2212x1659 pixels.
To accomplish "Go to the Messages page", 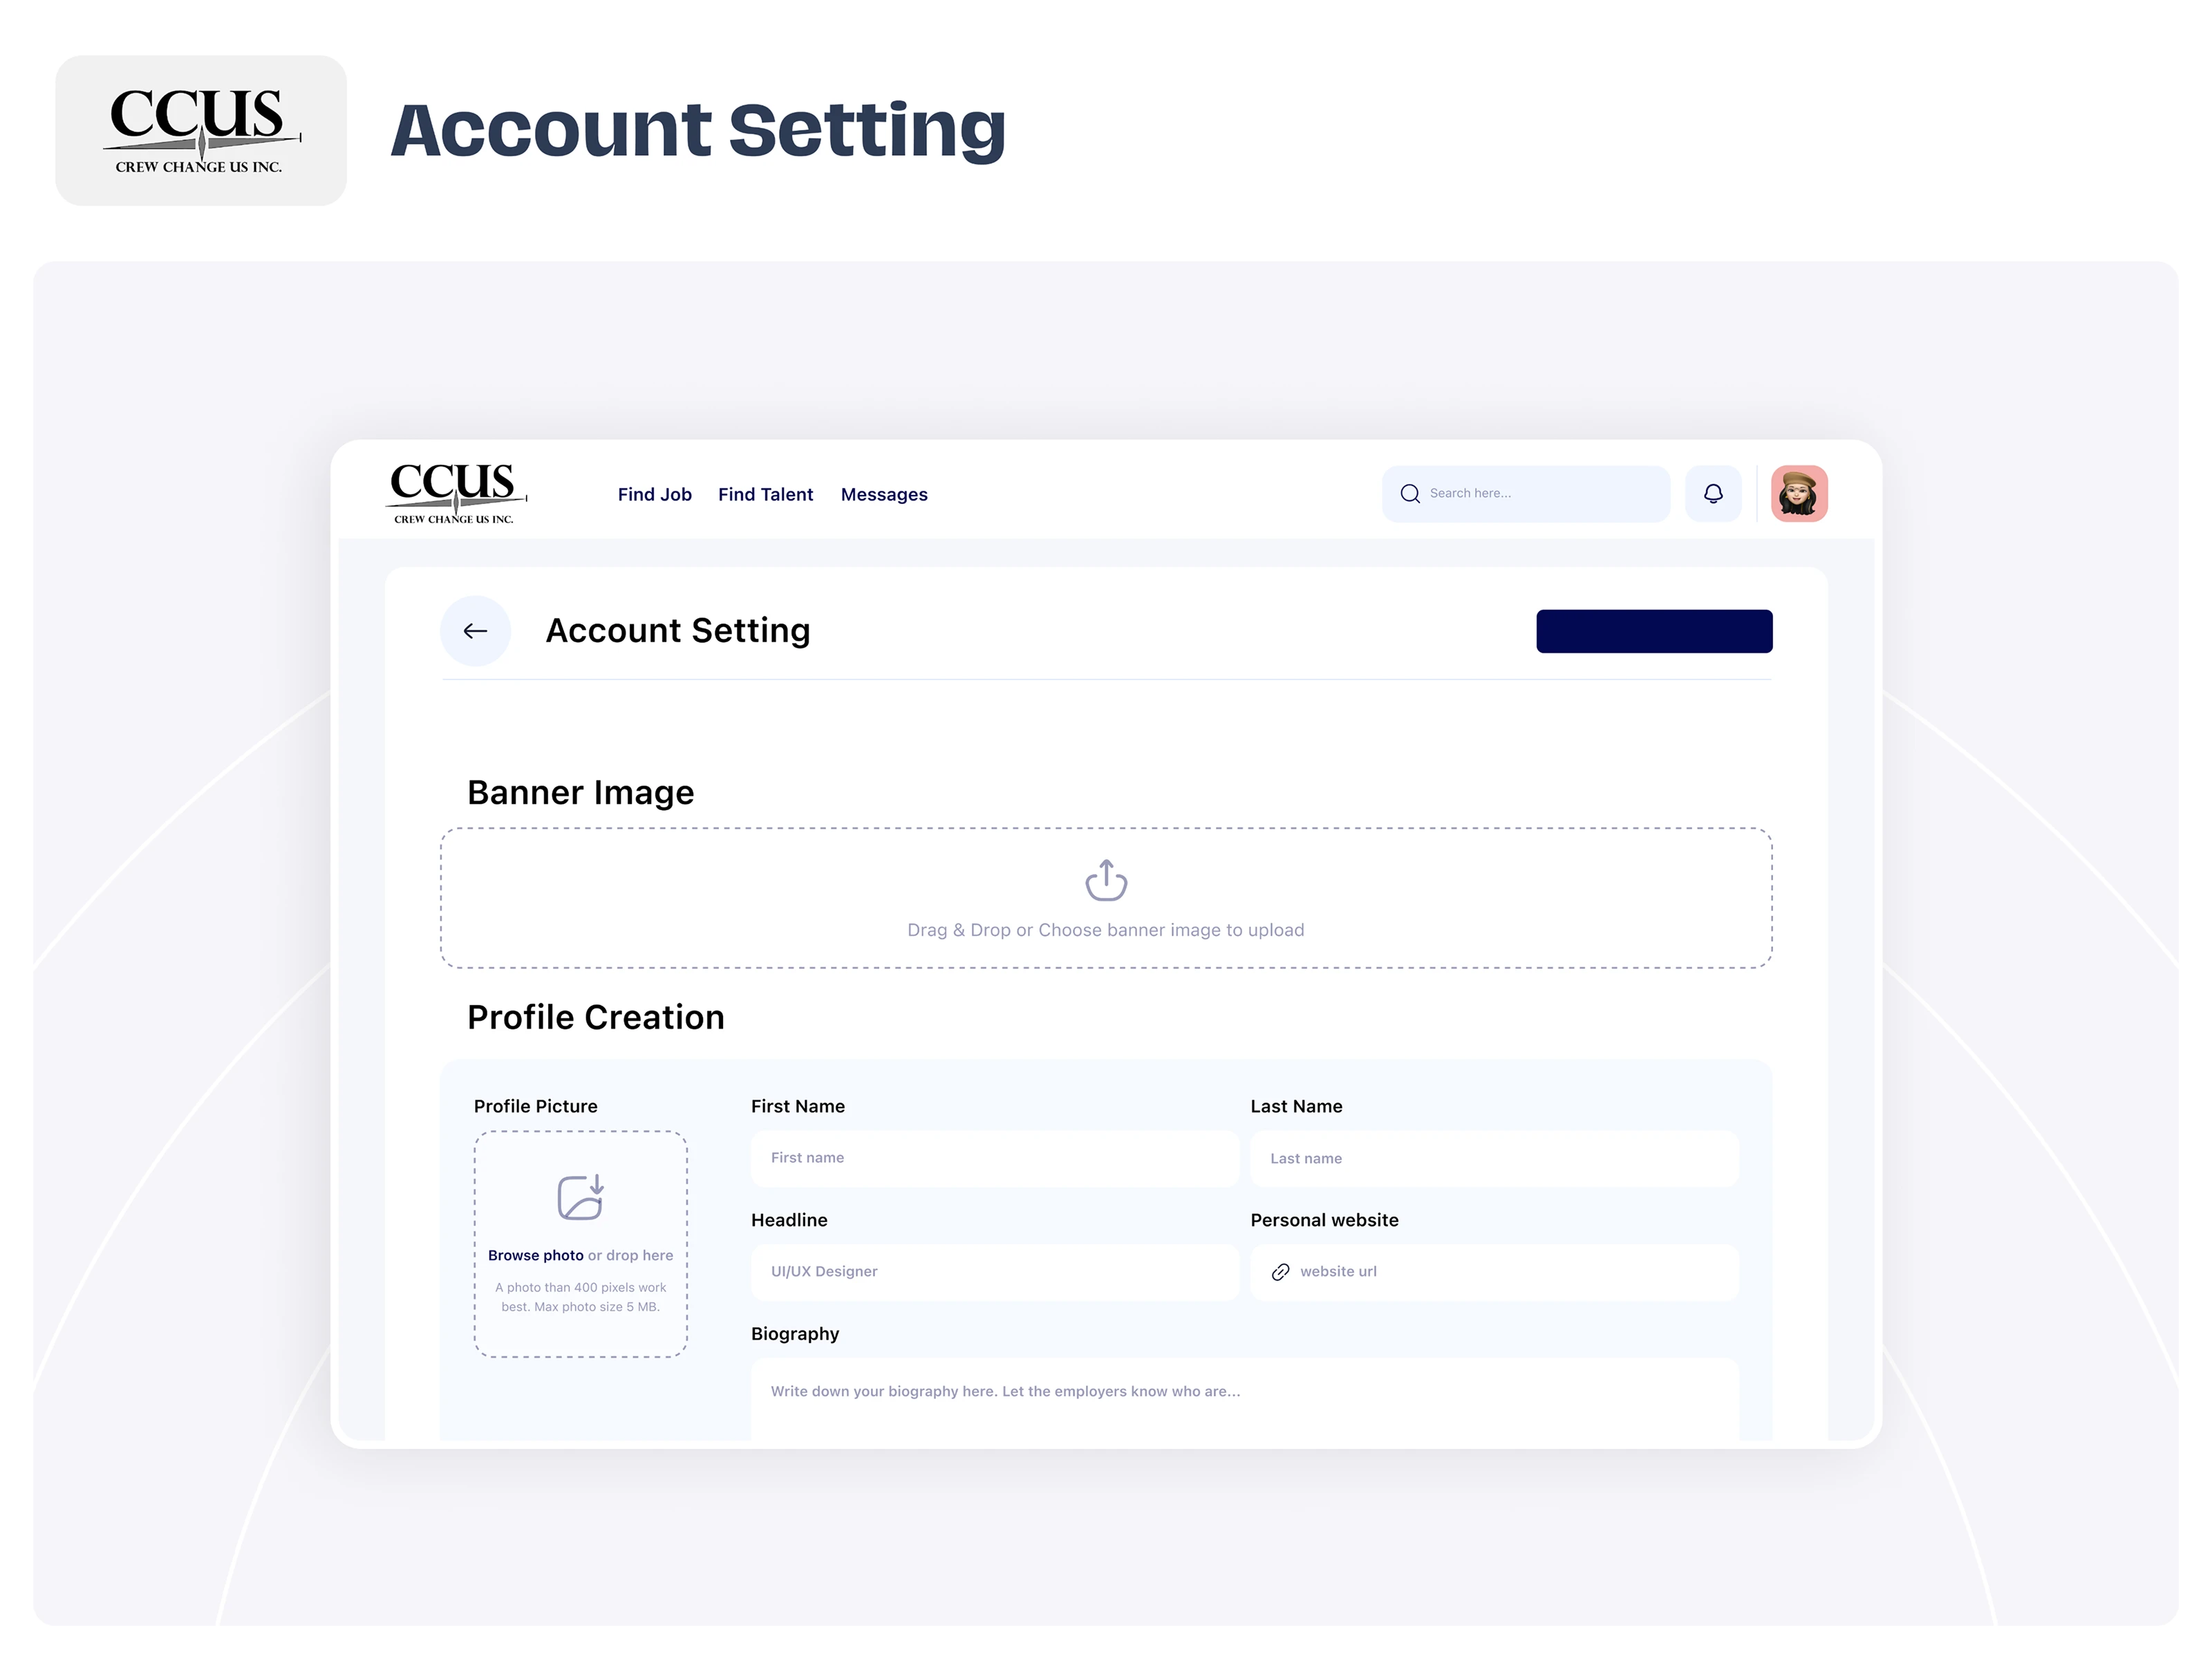I will (x=884, y=494).
